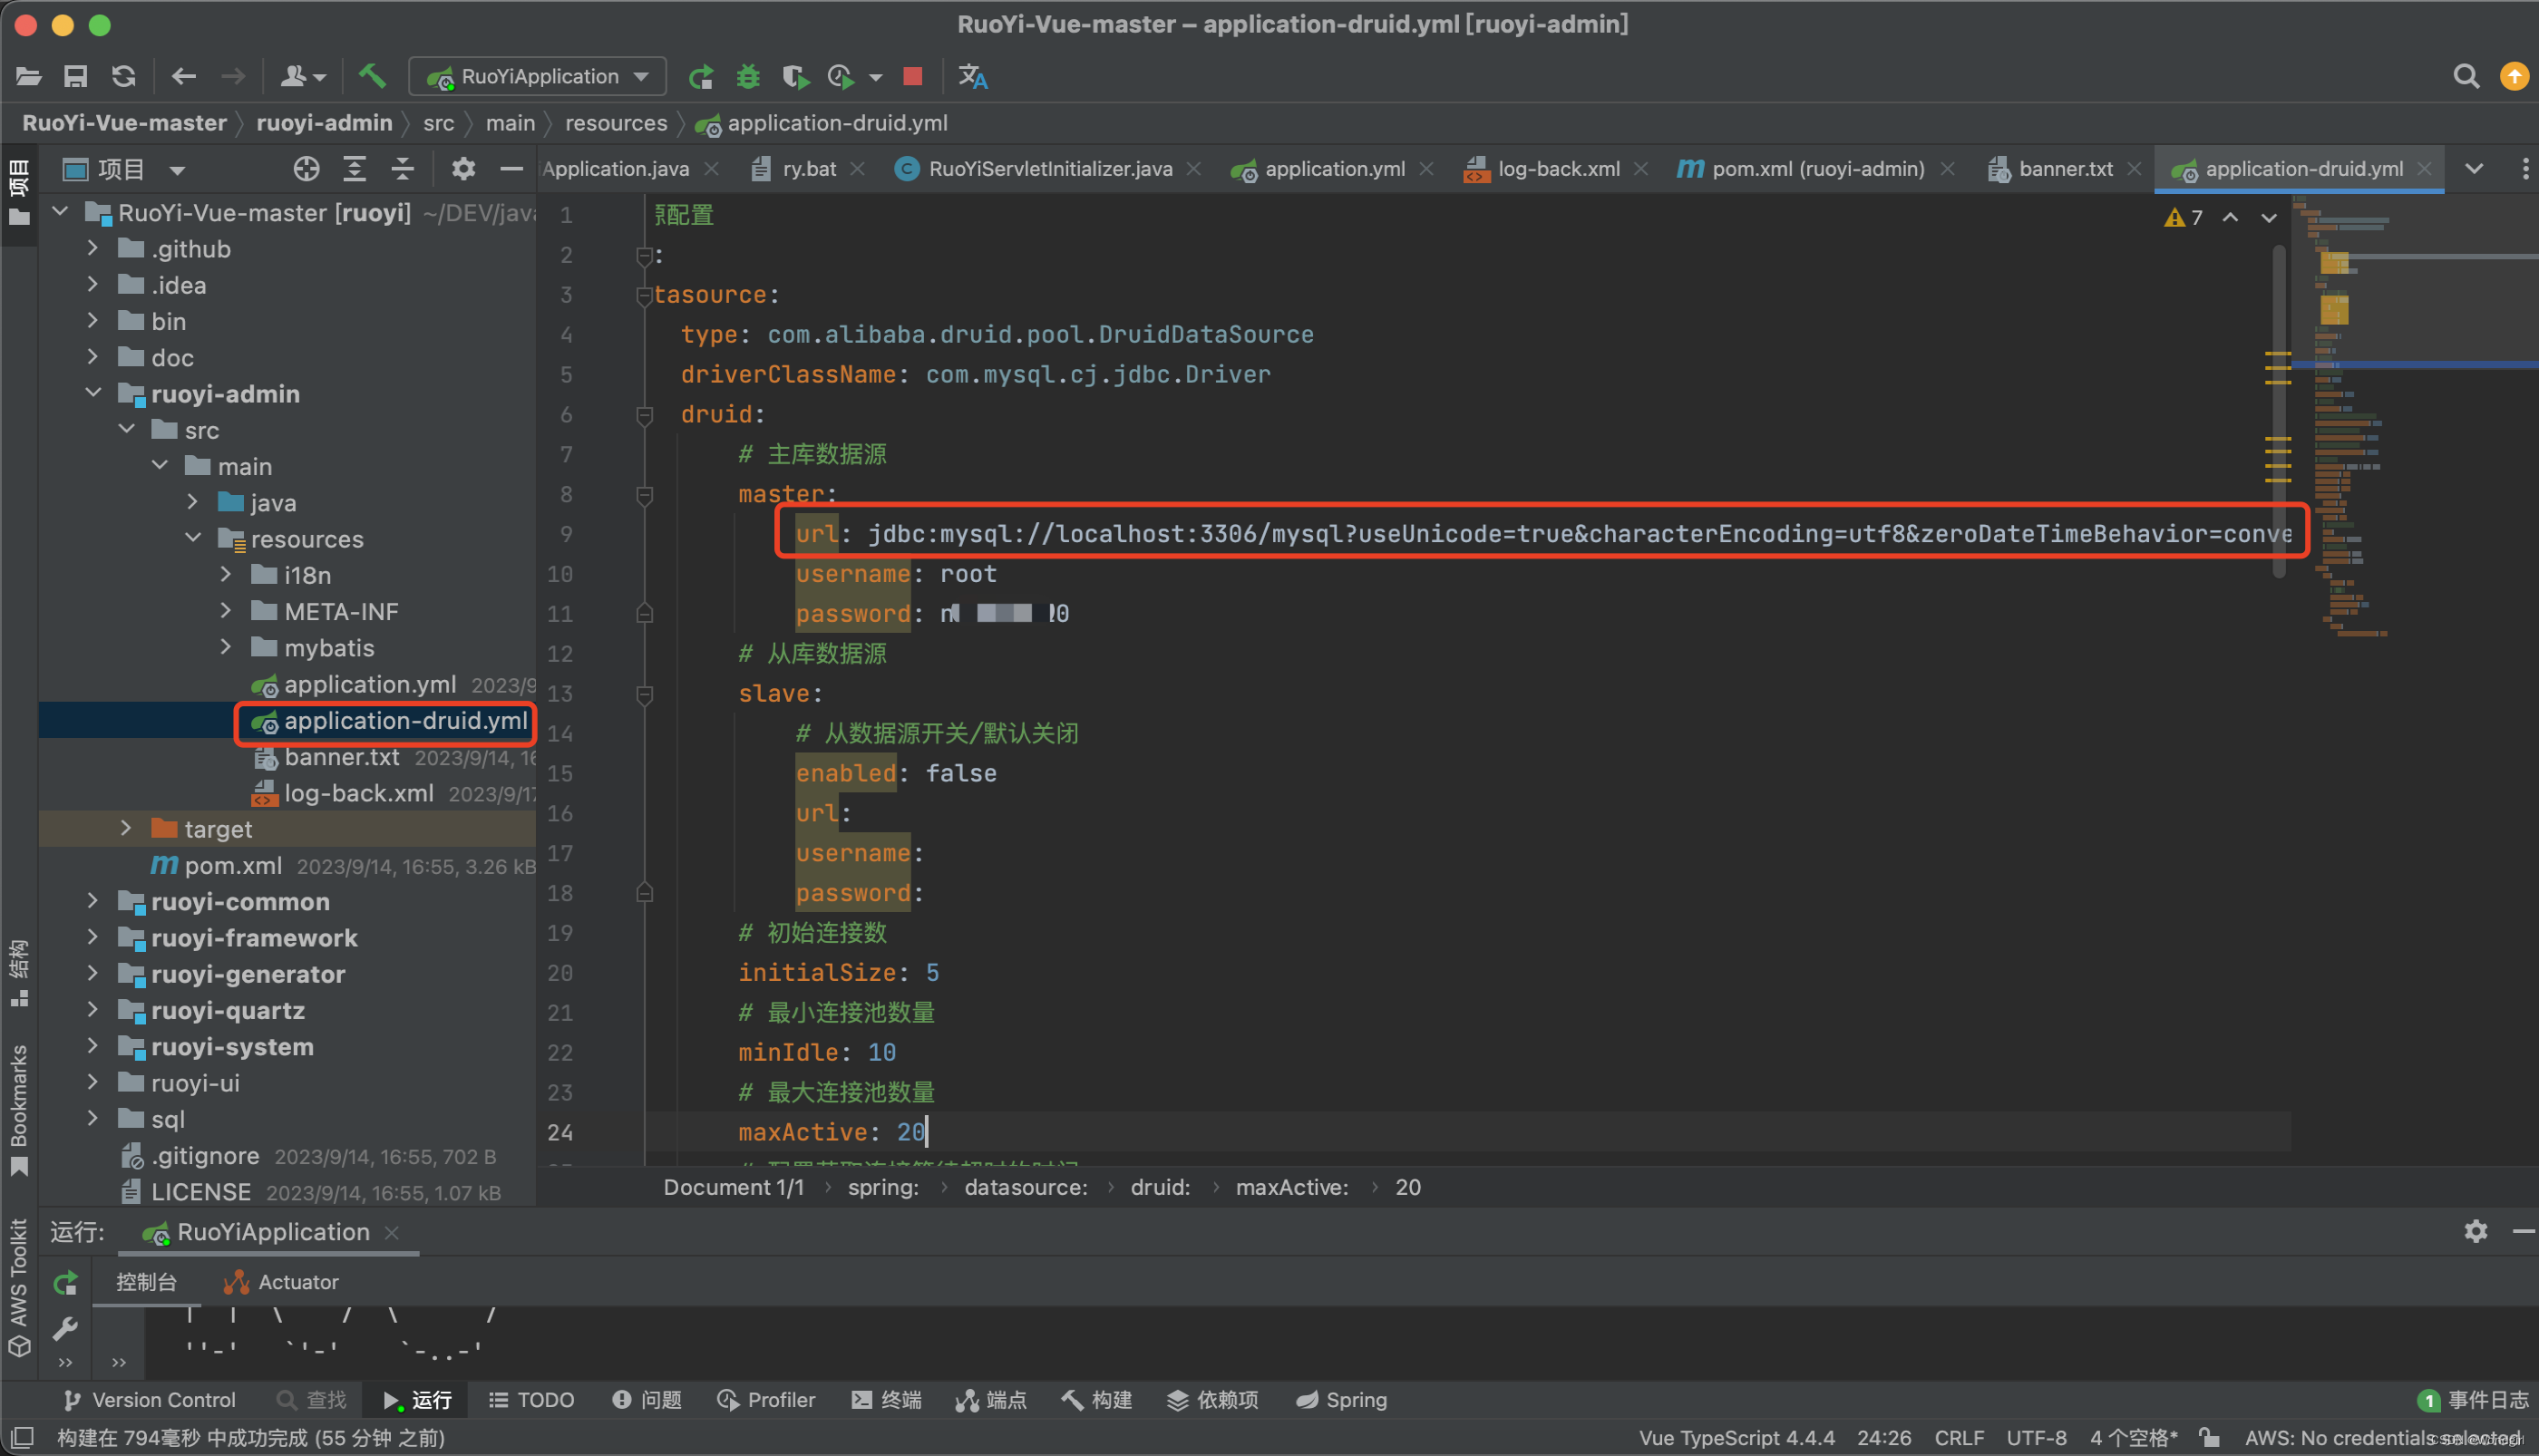Close the application-druid.yml tab

coord(2424,169)
